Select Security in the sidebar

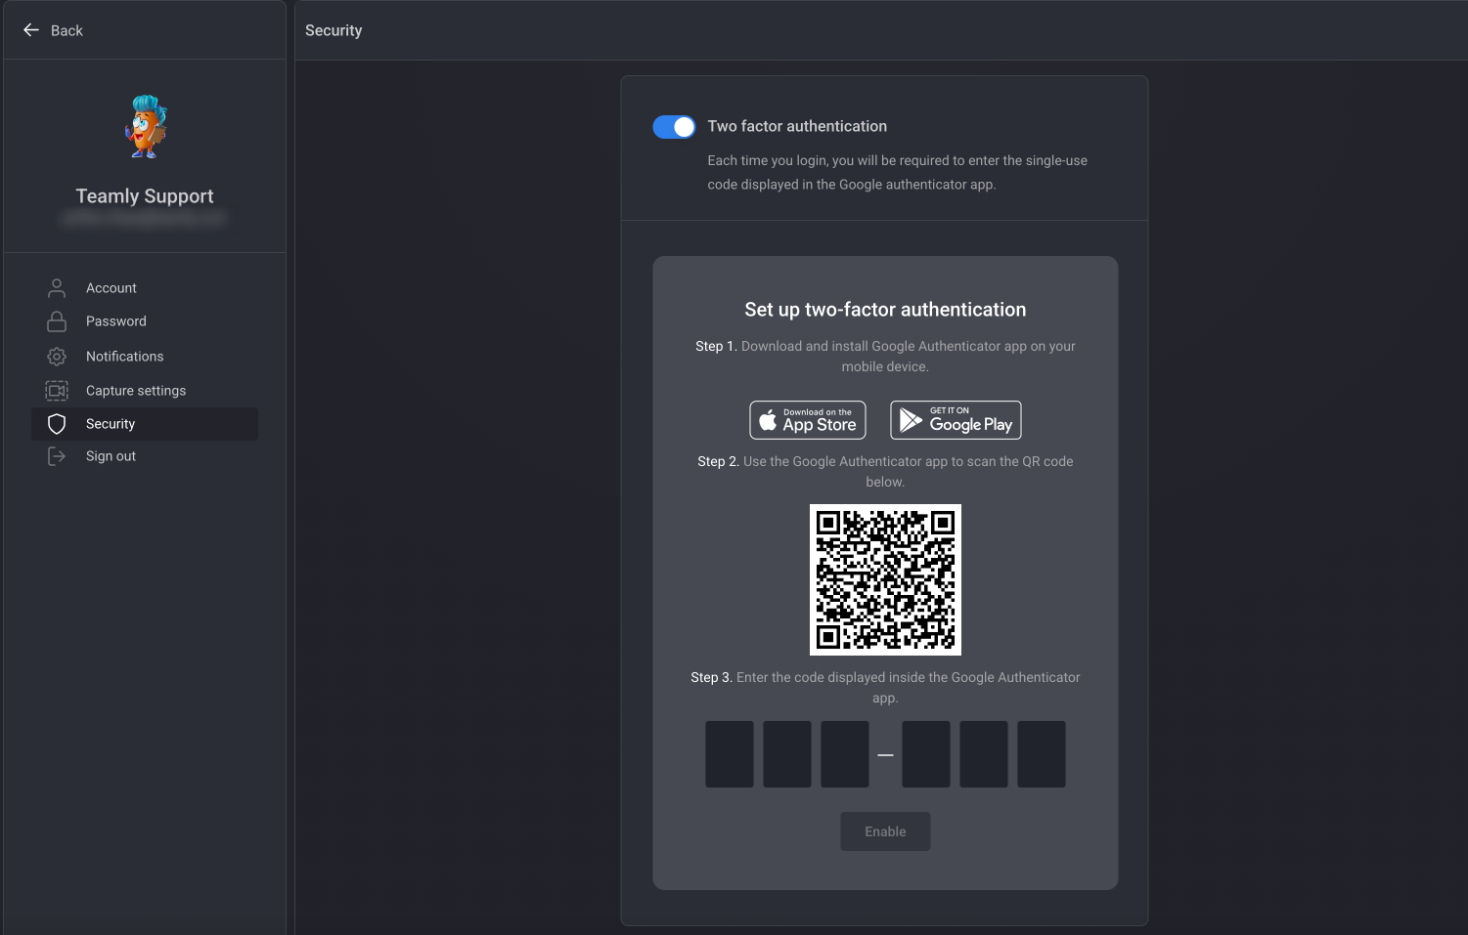145,424
